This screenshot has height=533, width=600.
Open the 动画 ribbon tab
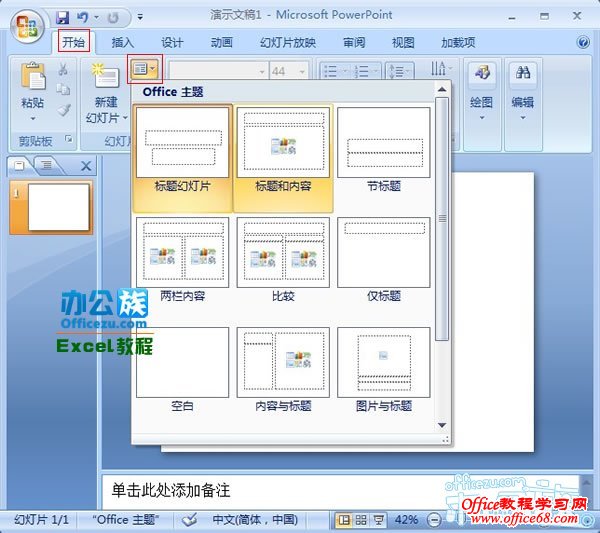pos(222,42)
